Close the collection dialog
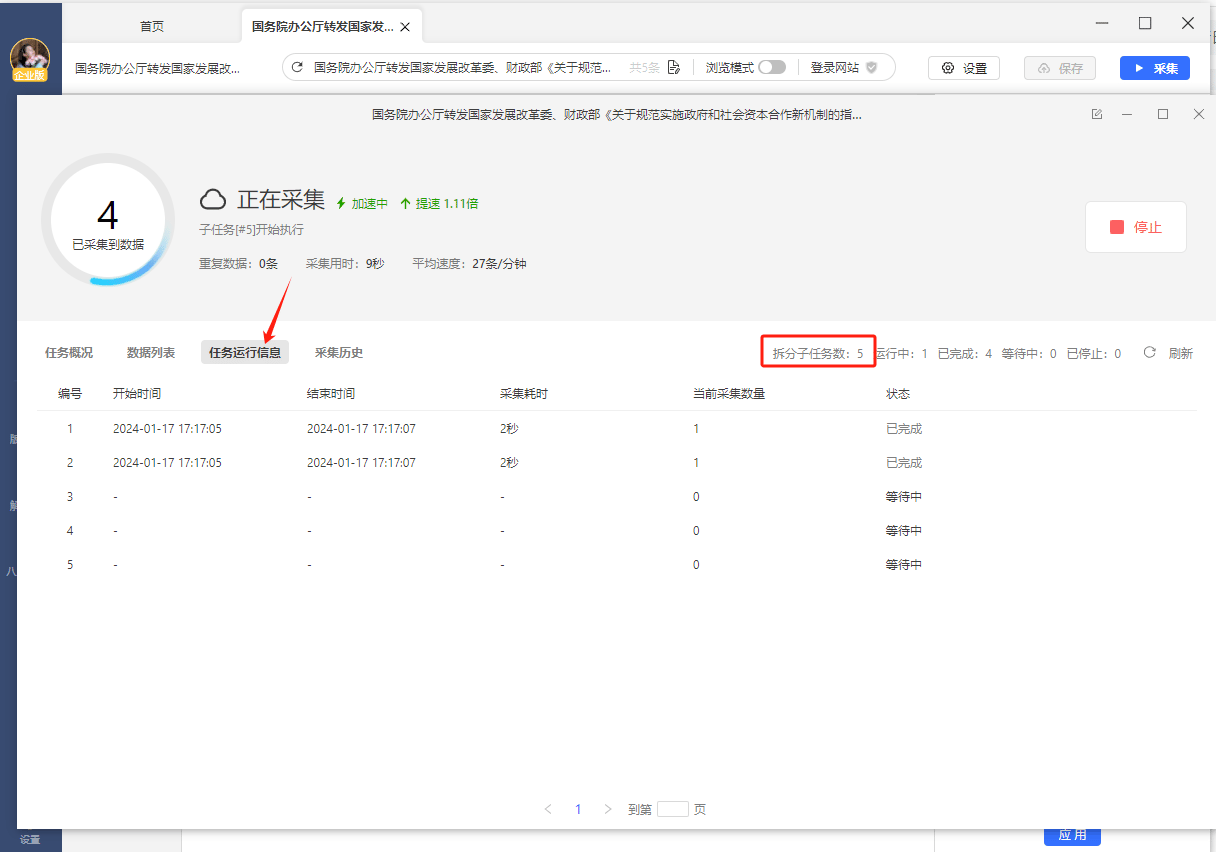The width and height of the screenshot is (1216, 852). click(1199, 115)
